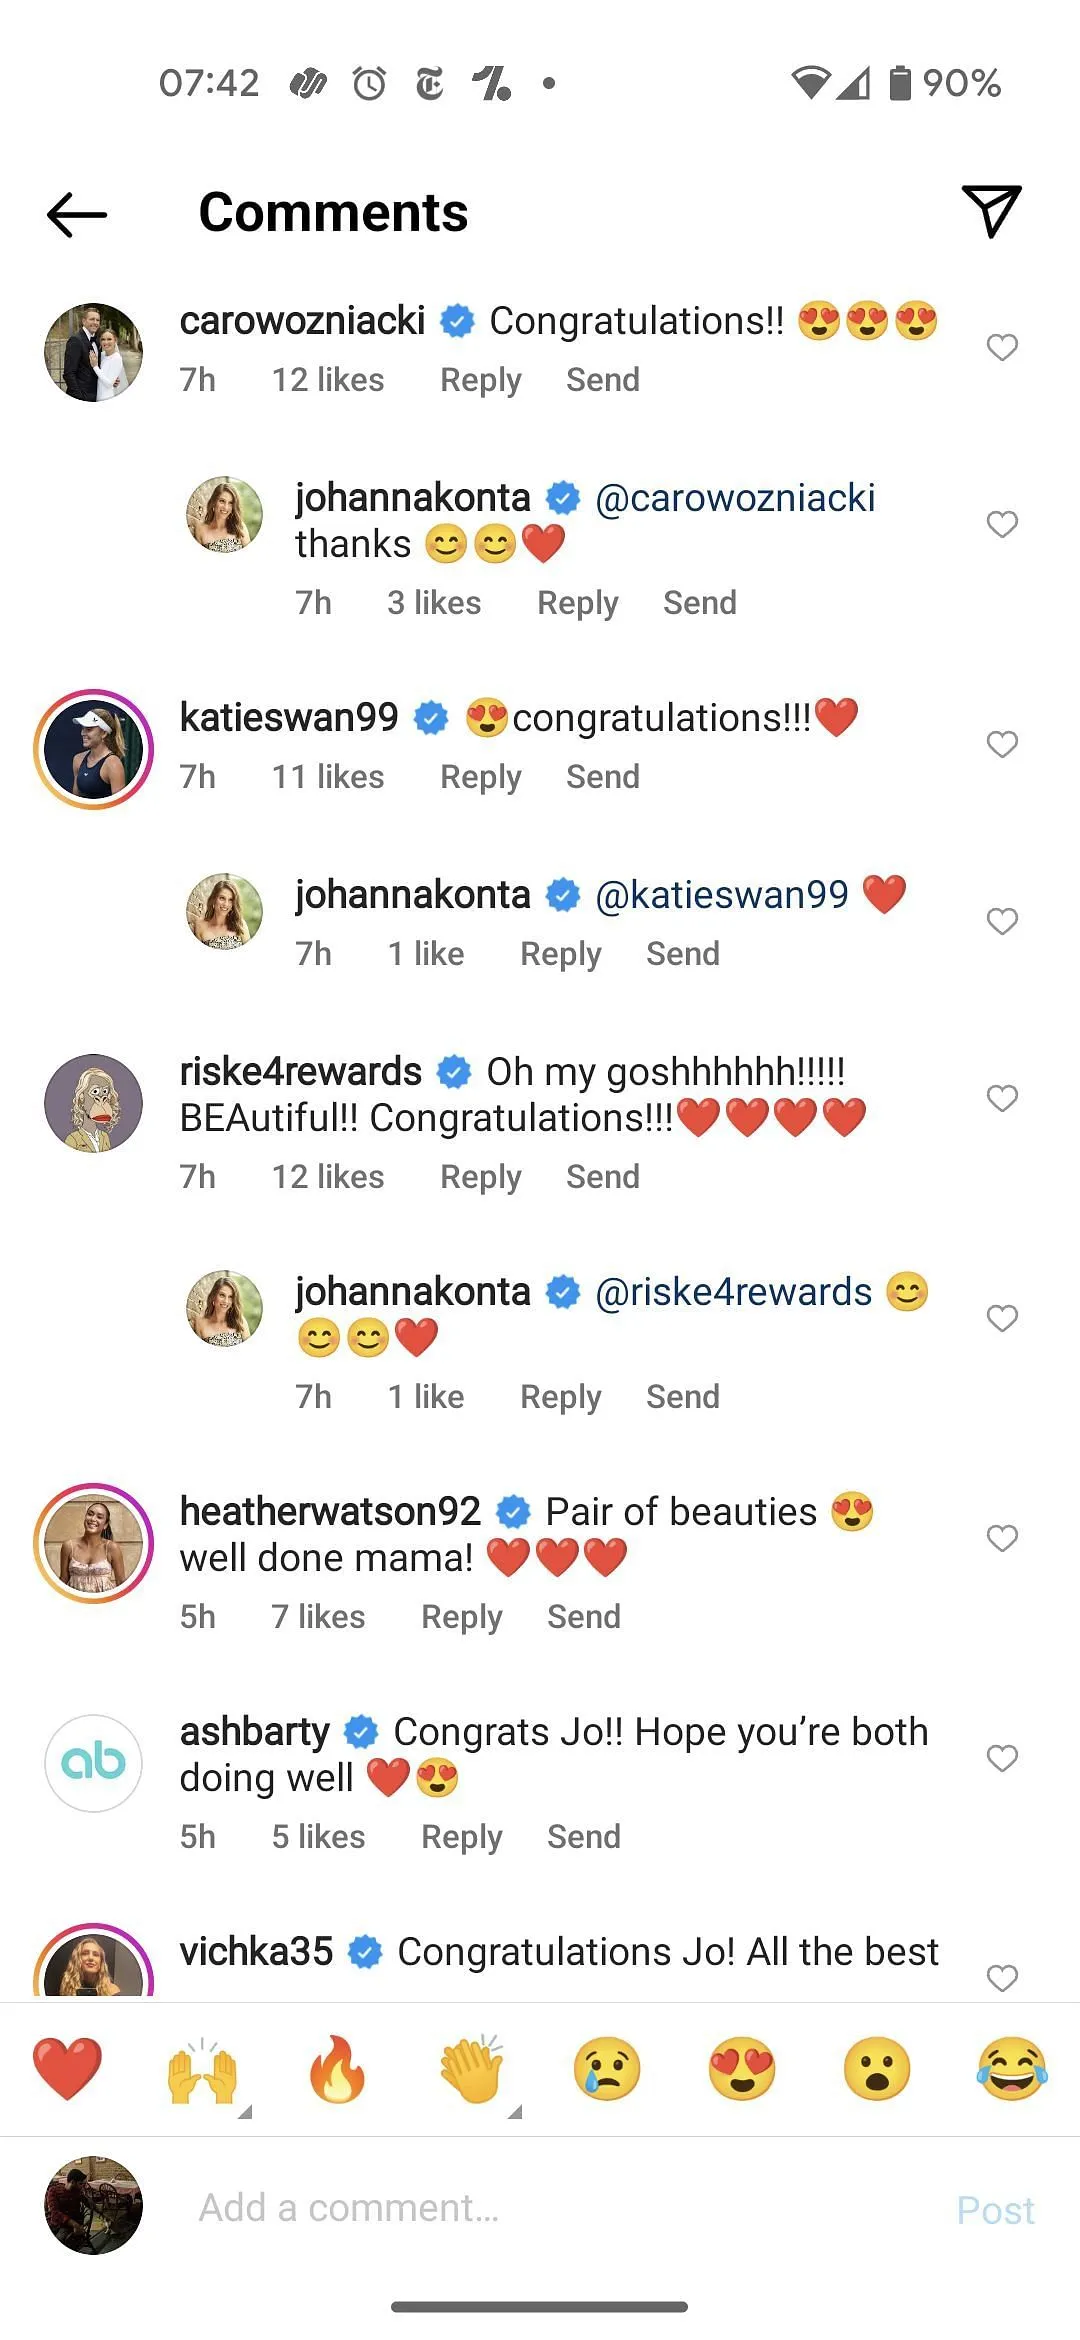Open skin tone options for raised hands emoji

coord(245,2110)
